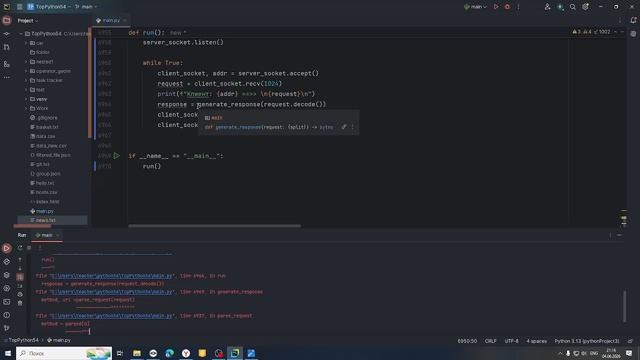The height and width of the screenshot is (360, 640).
Task: Open the Run tool window icon on left stripe
Action: (x=7, y=248)
